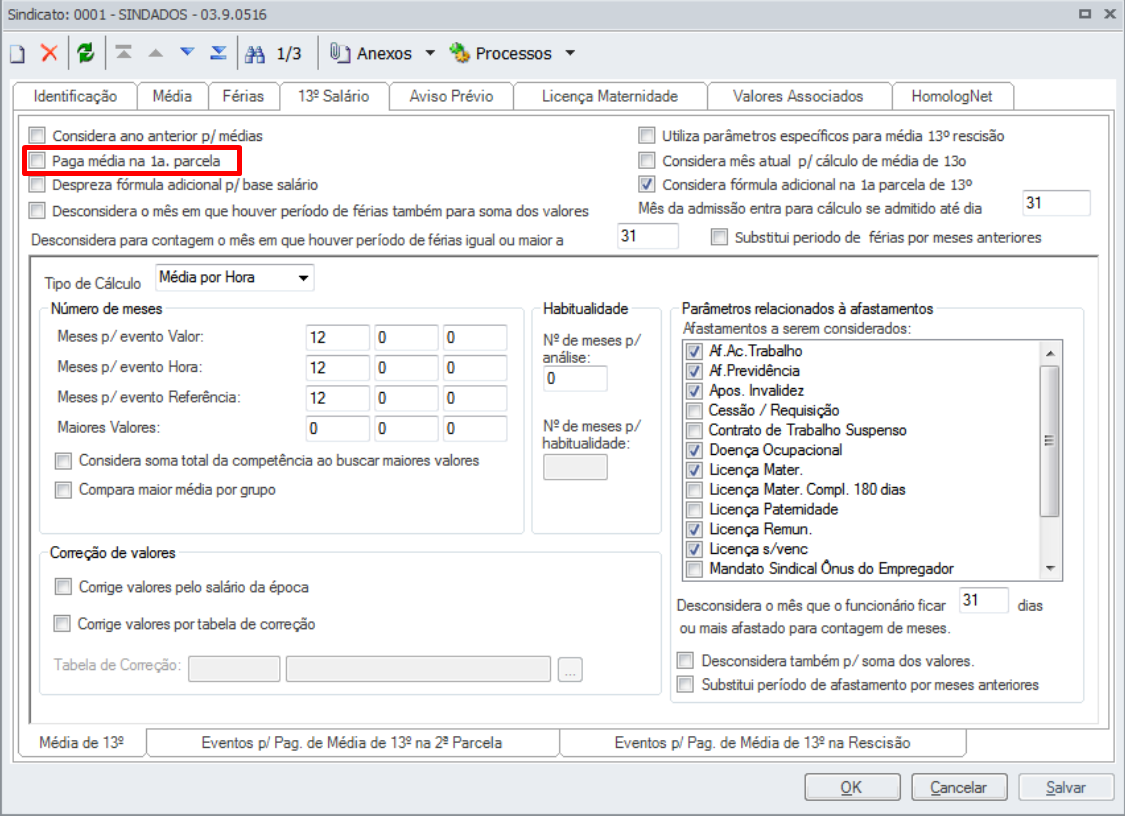This screenshot has height=816, width=1125.
Task: Check Desconsidera também p/ soma dos valores
Action: pyautogui.click(x=686, y=660)
